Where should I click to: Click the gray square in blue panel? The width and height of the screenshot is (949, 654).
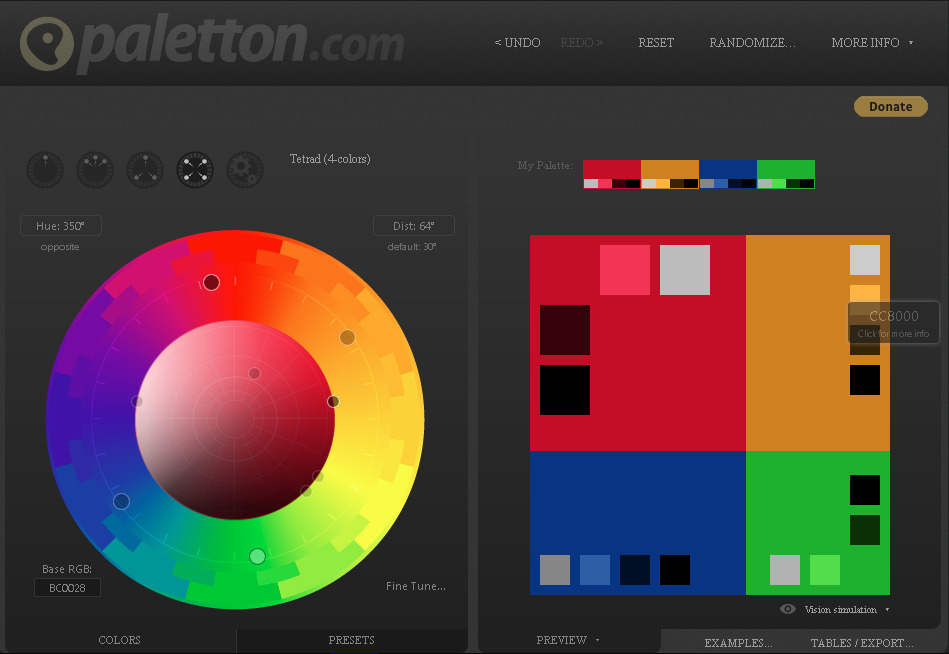555,570
